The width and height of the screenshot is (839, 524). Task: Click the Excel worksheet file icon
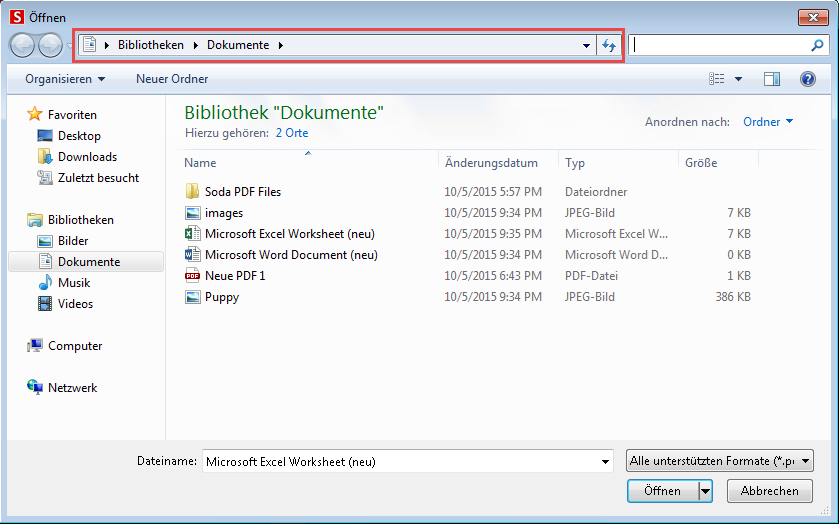click(192, 233)
